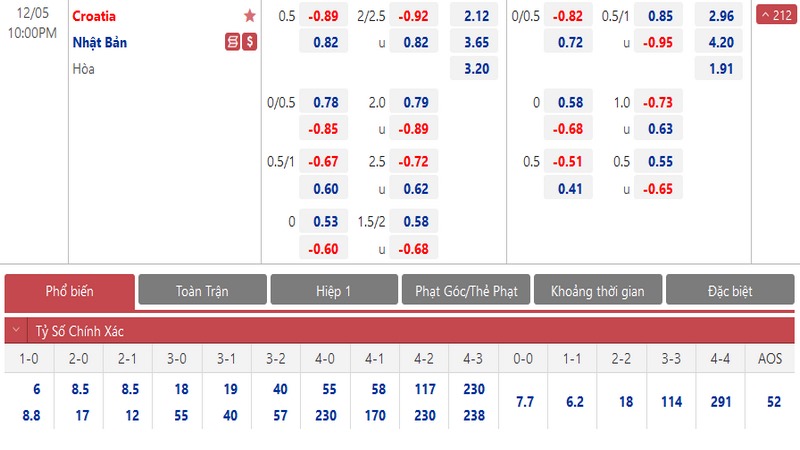Click the Nhật Bản team name
The image size is (800, 450).
[x=100, y=43]
